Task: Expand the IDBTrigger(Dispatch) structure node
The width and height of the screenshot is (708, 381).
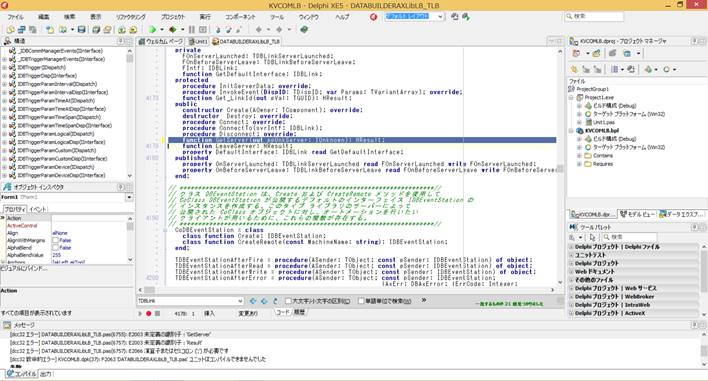Action: (5, 67)
